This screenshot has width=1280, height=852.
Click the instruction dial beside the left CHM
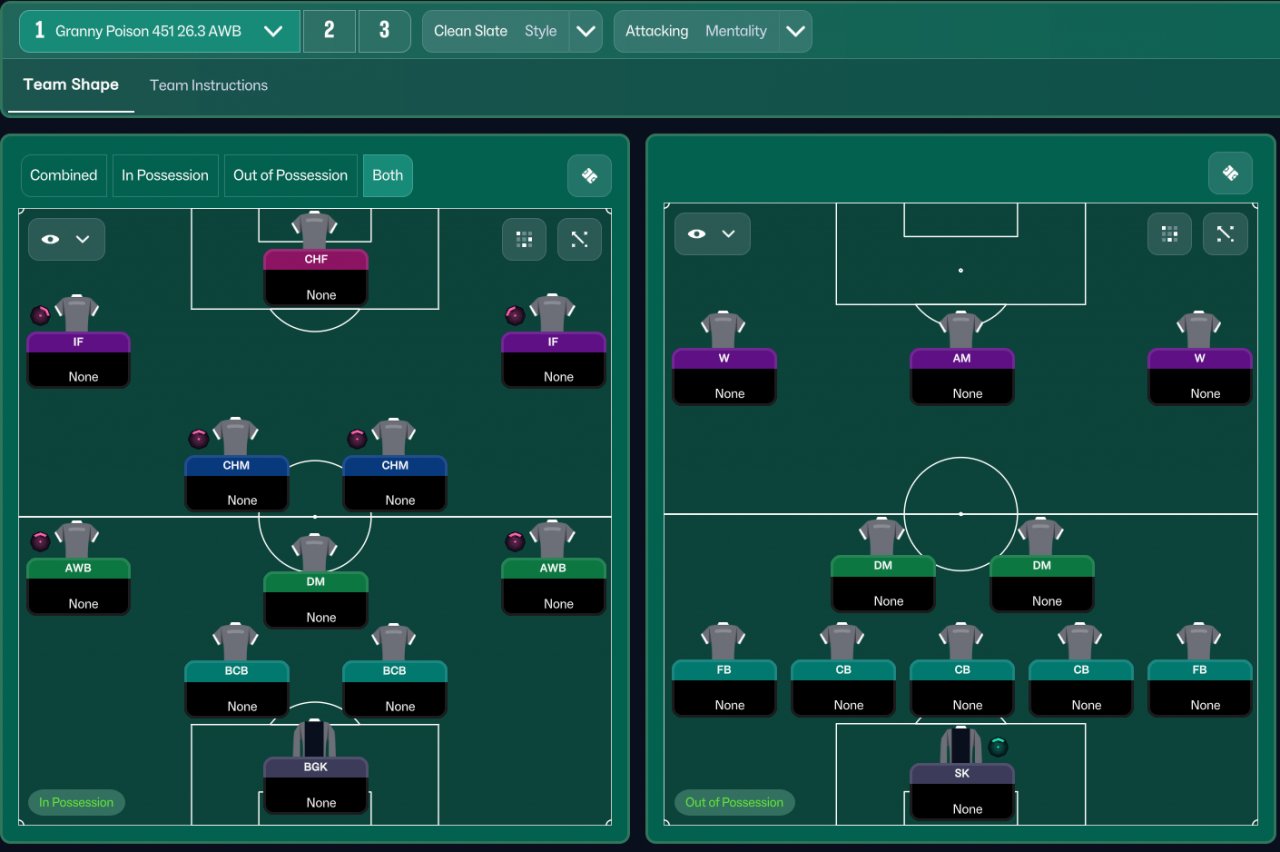[198, 438]
